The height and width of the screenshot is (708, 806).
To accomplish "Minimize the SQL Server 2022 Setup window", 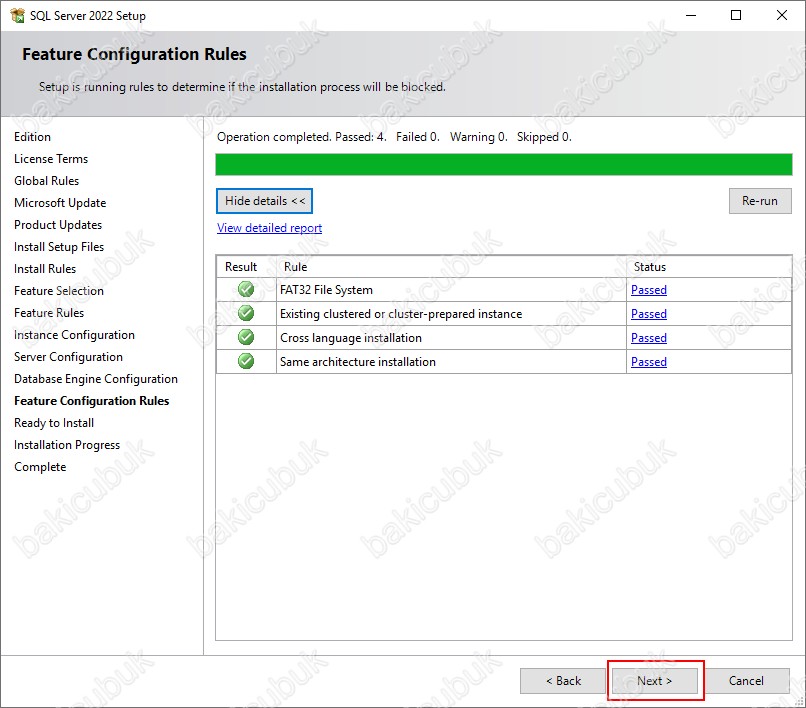I will (691, 15).
